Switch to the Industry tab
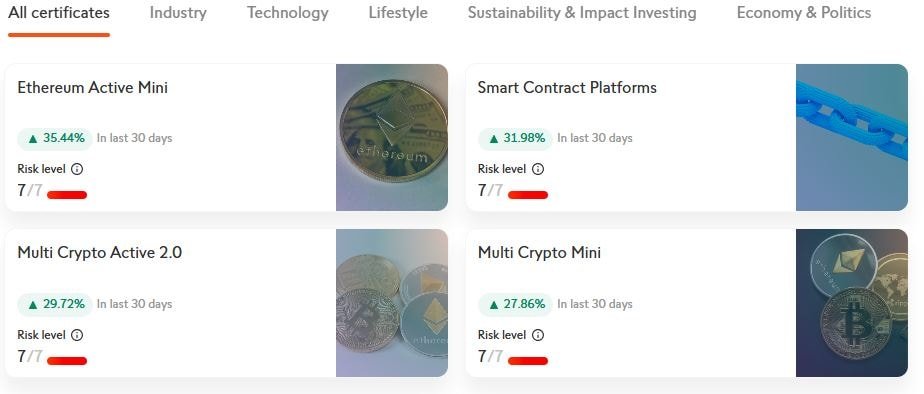The image size is (924, 394). [178, 13]
